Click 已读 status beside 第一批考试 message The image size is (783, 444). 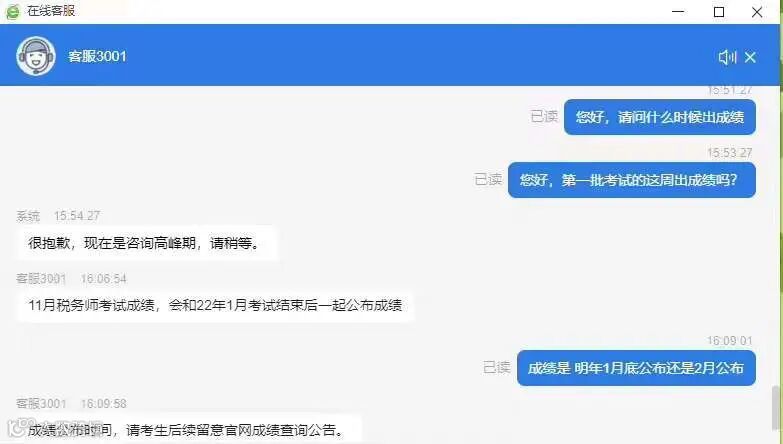[488, 179]
